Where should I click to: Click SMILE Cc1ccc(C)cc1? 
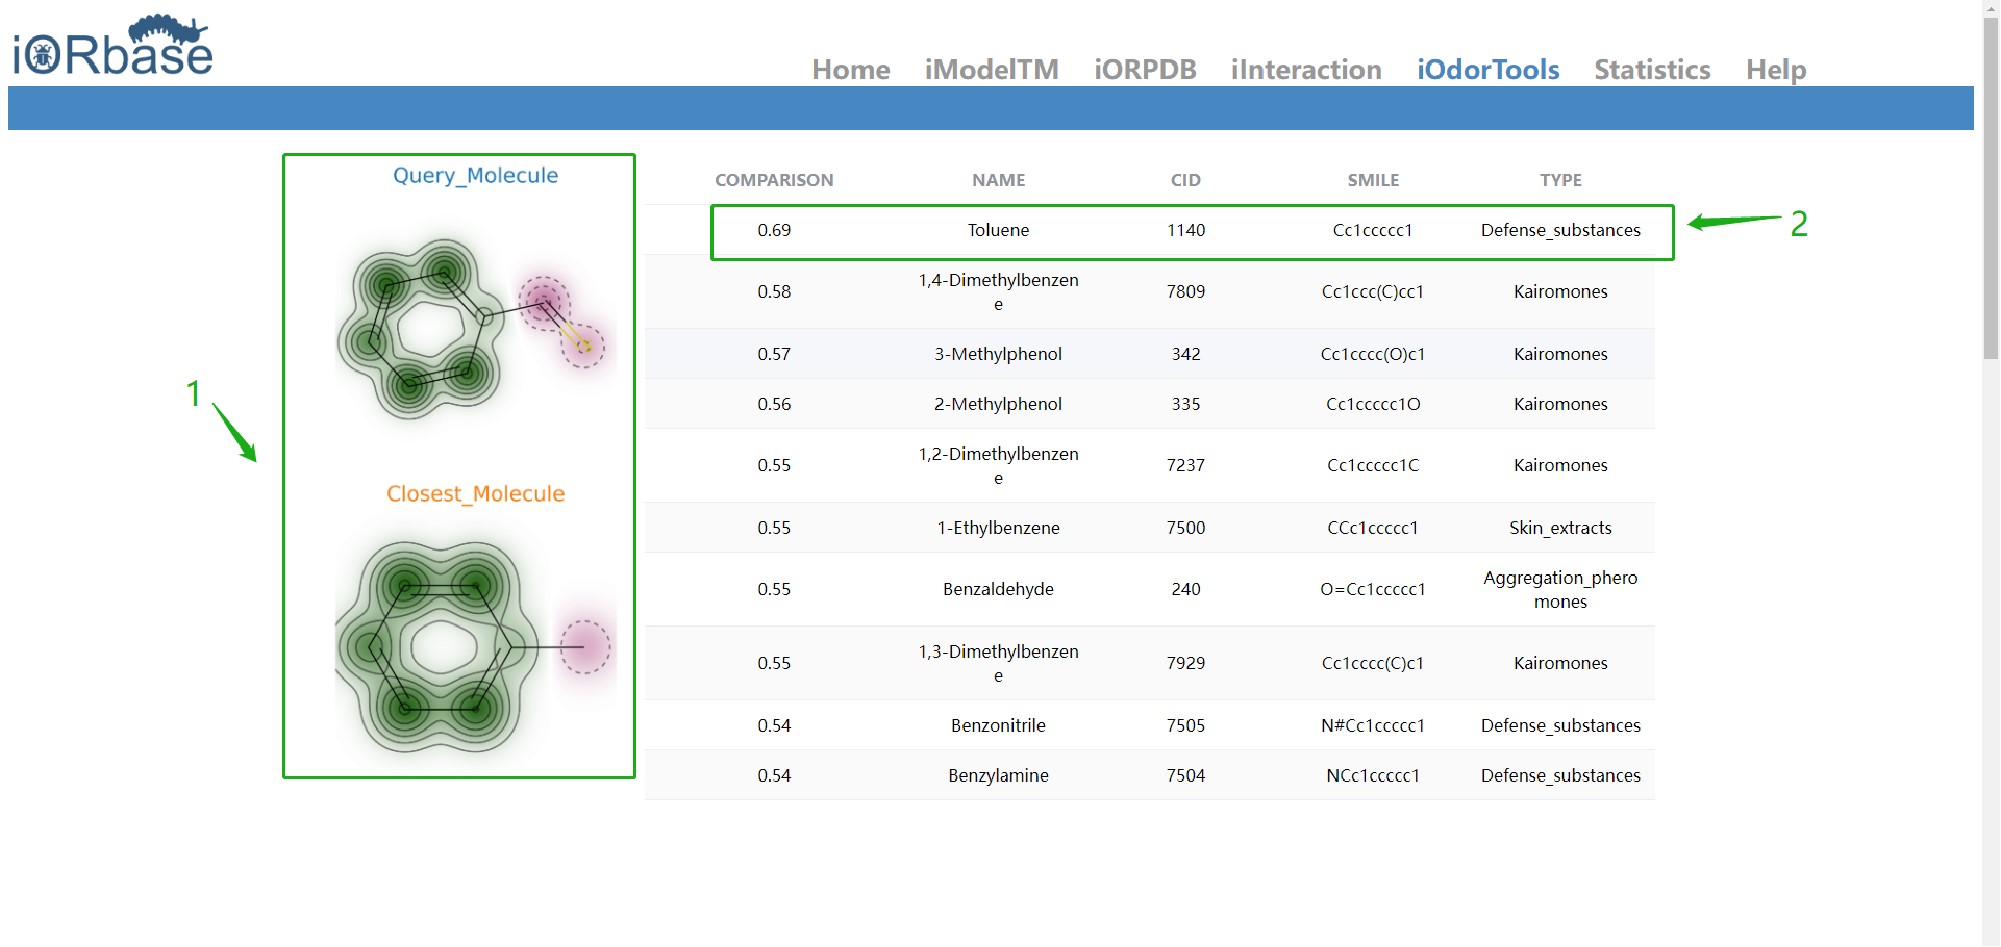coord(1373,292)
